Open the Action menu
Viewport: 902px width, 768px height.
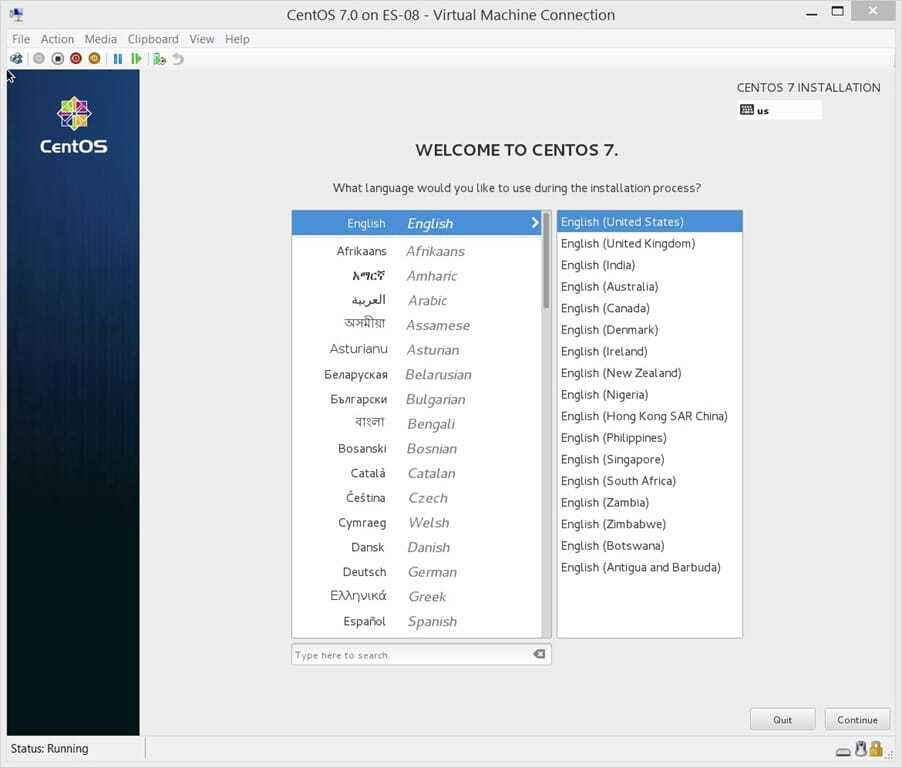click(57, 39)
